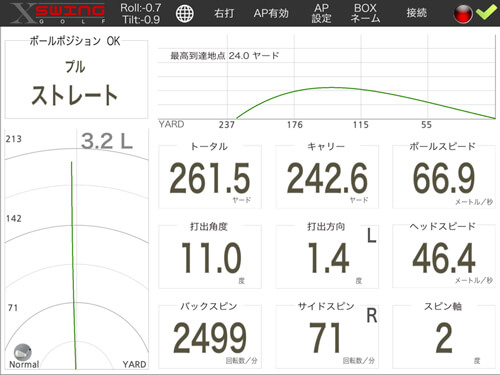Toggle AP有効 enable option
500x375 pixels.
[x=271, y=13]
